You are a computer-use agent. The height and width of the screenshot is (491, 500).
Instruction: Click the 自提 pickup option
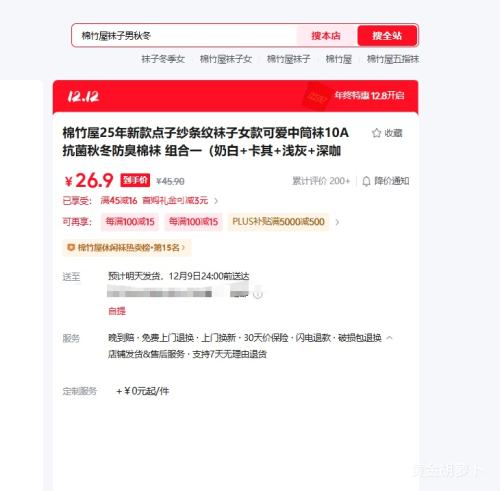[117, 311]
